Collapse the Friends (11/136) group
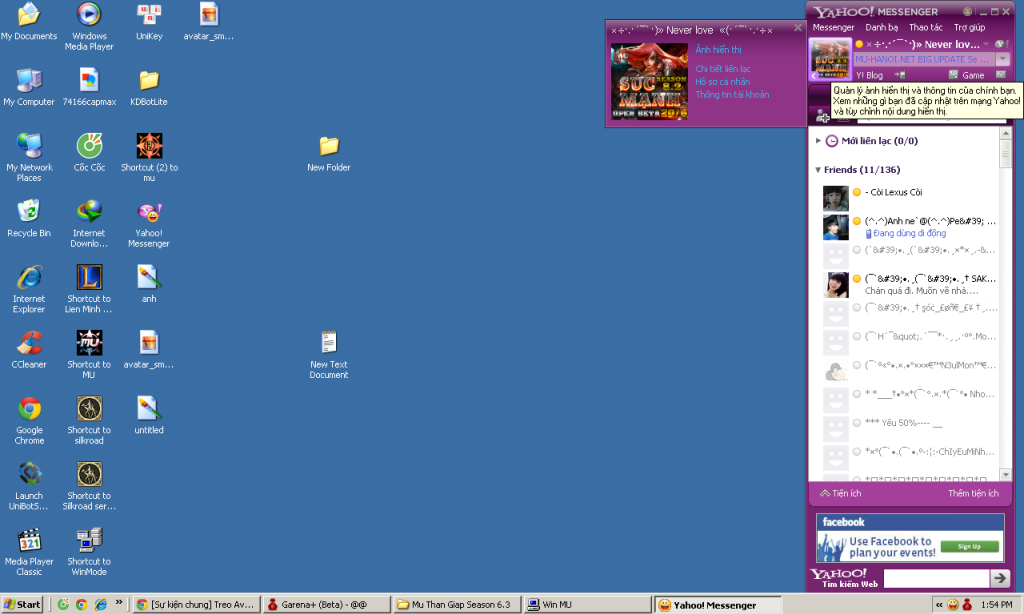This screenshot has height=614, width=1024. (818, 170)
